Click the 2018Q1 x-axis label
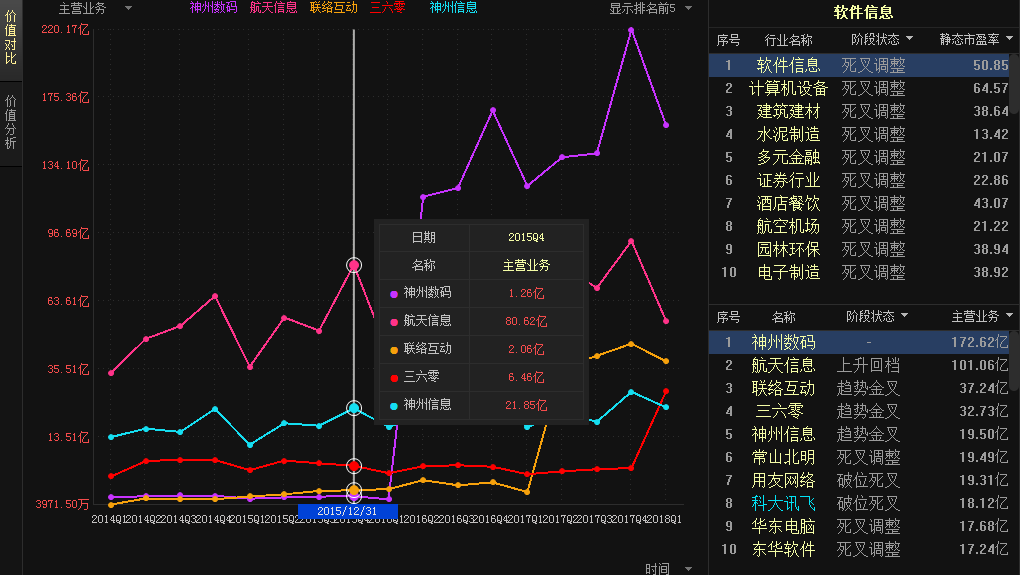The image size is (1020, 575). (x=665, y=519)
